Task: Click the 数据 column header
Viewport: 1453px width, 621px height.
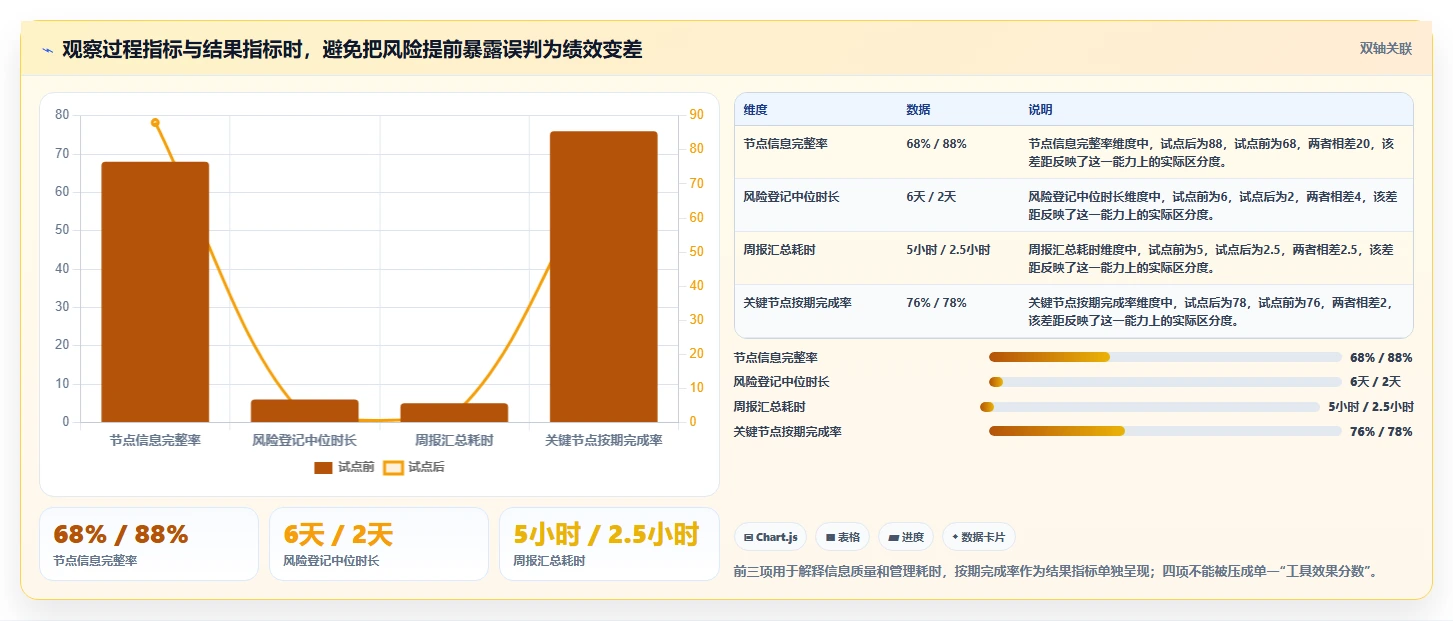Action: [x=918, y=110]
